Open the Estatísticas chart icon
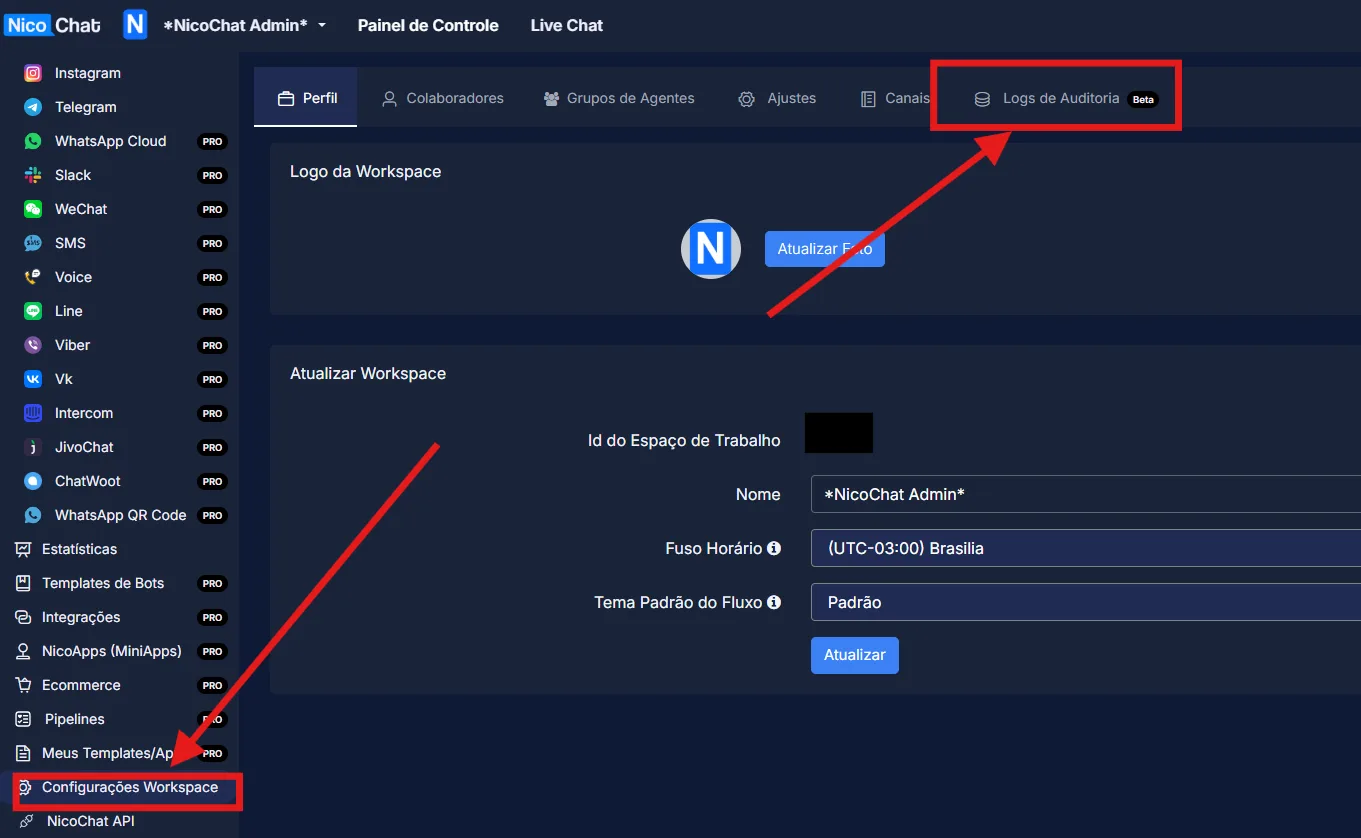 (23, 549)
